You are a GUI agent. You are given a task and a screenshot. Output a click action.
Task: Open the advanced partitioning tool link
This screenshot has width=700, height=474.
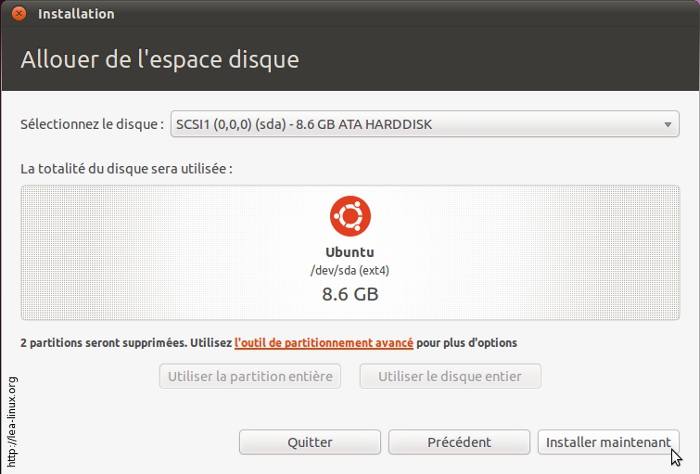pyautogui.click(x=324, y=342)
